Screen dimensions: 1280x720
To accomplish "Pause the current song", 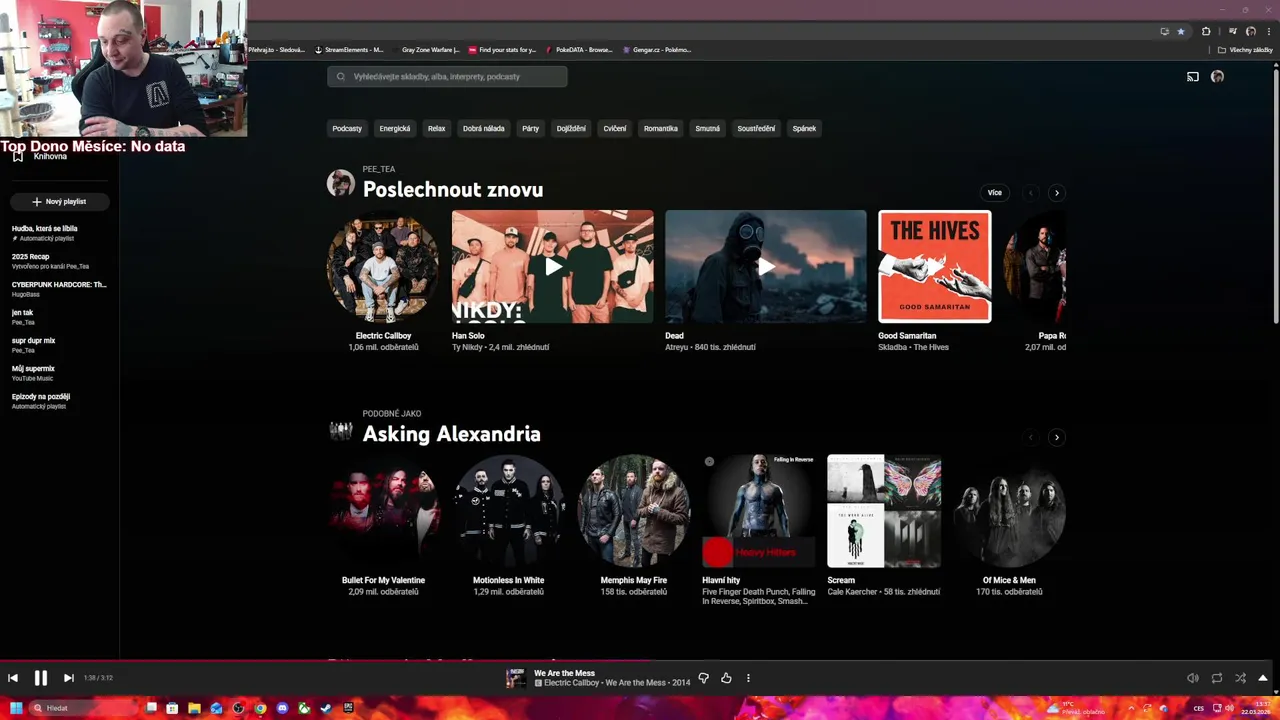I will pos(41,678).
